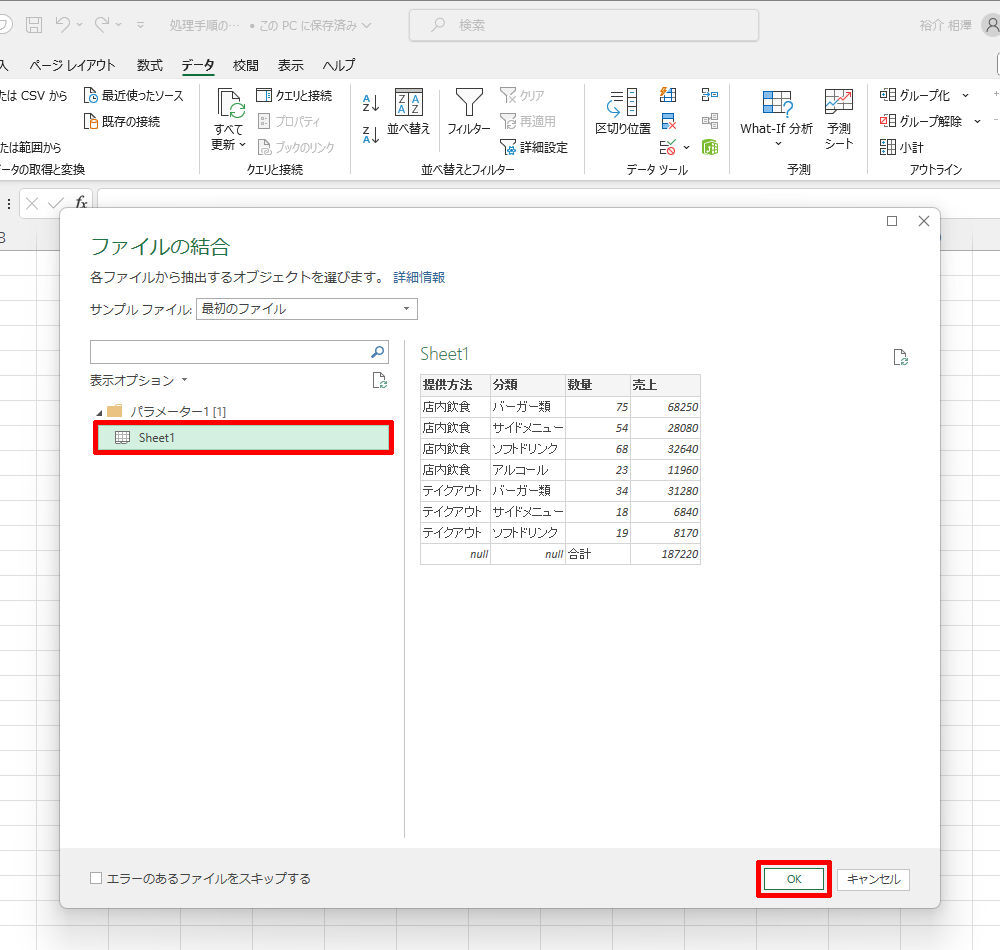
Task: Open the サンプル ファイル dropdown
Action: (x=306, y=309)
